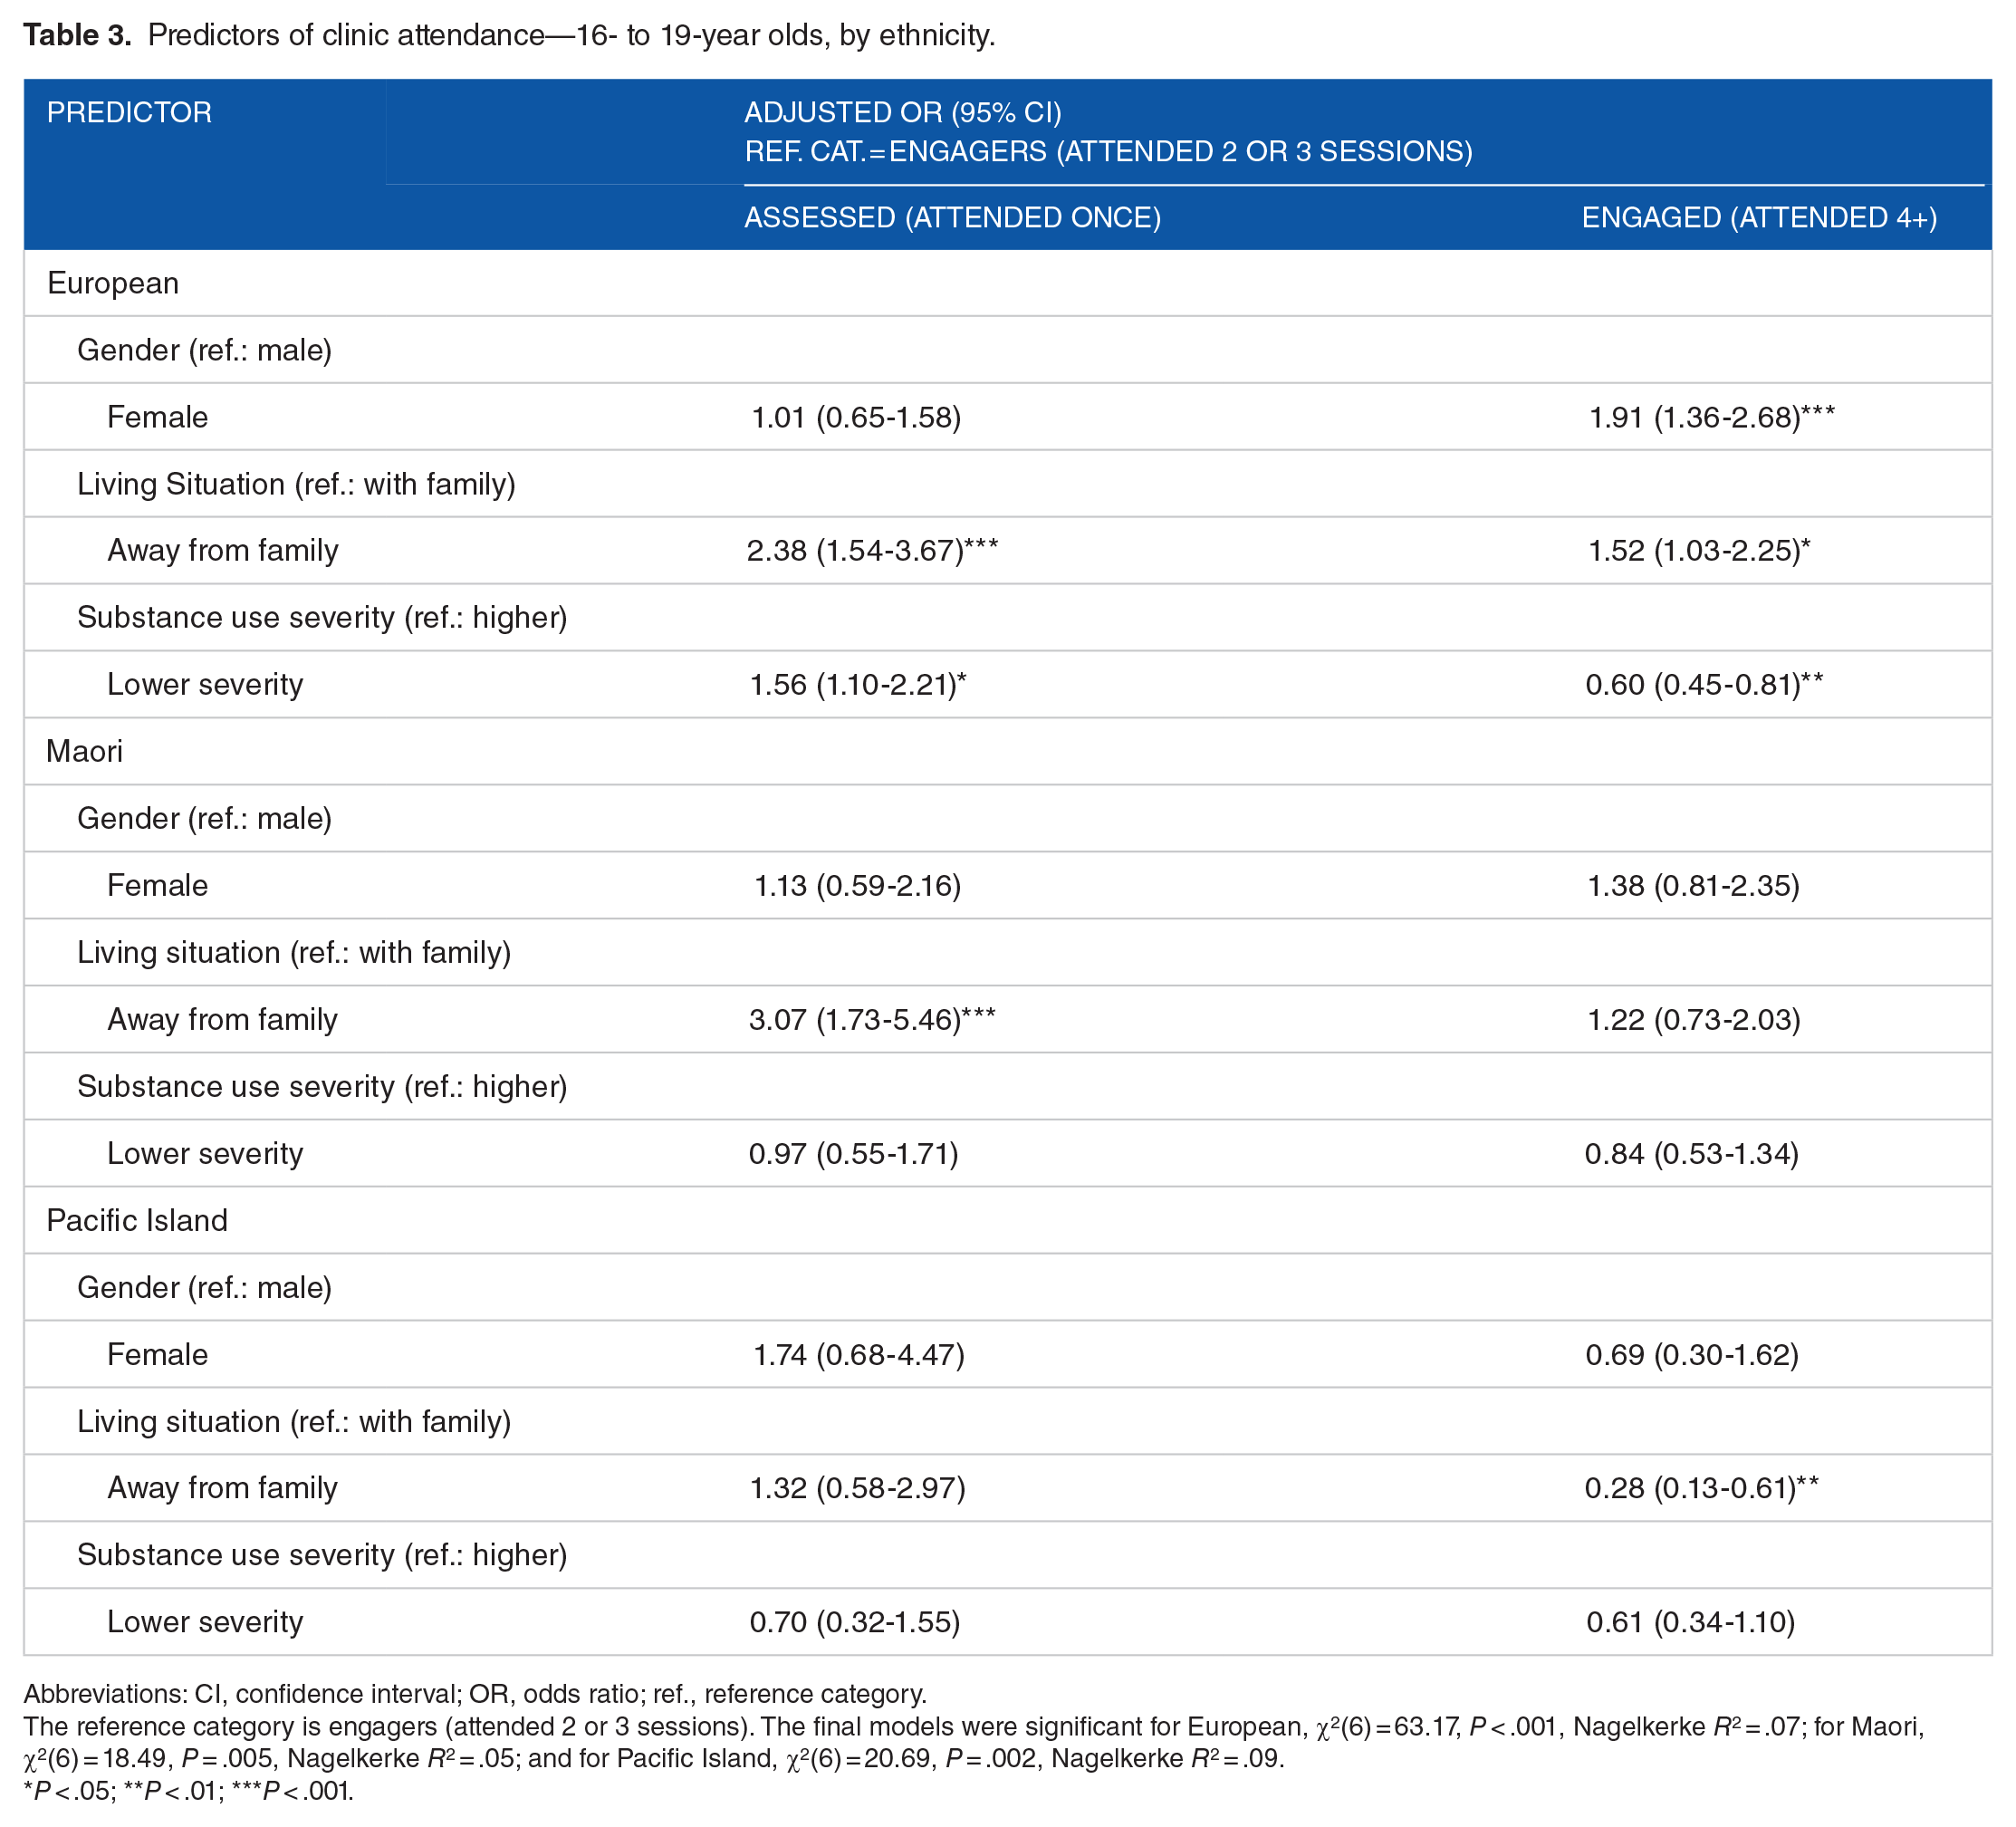The width and height of the screenshot is (2016, 1827).
Task: Click the ADJUSTED OR (95% CI) header
Action: pos(902,112)
